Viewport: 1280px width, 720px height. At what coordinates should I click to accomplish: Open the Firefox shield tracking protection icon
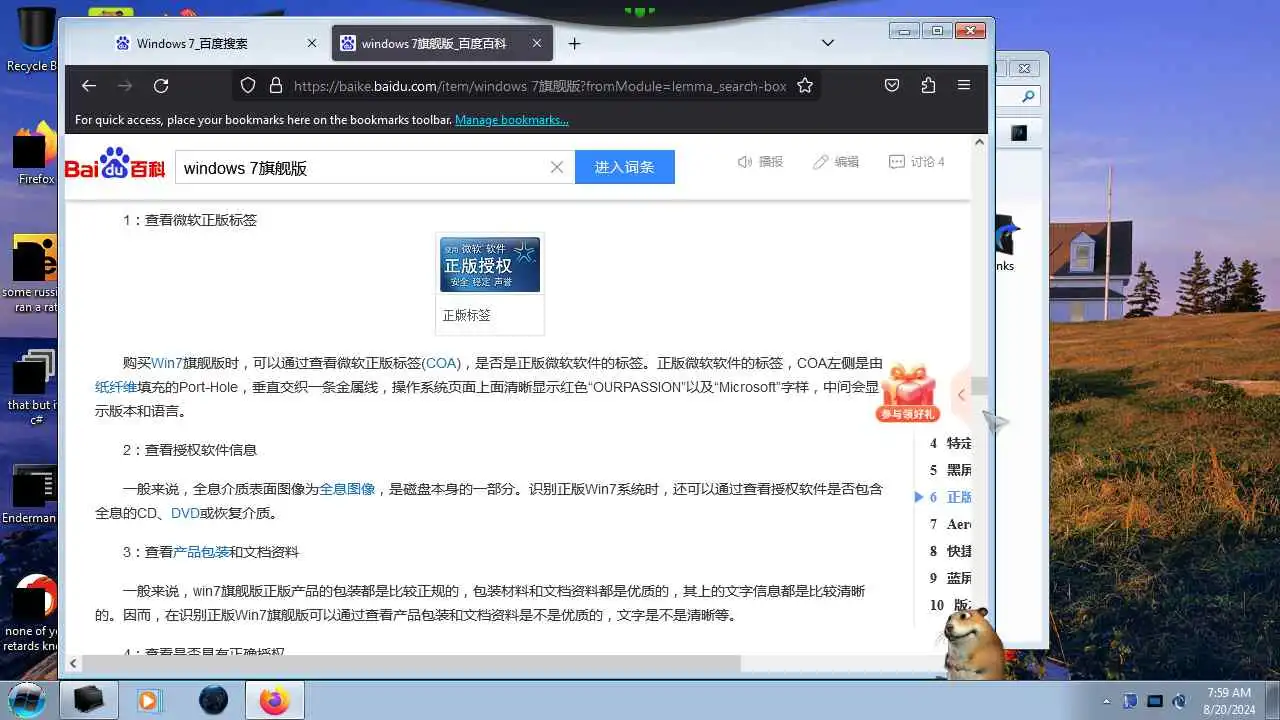pos(248,86)
